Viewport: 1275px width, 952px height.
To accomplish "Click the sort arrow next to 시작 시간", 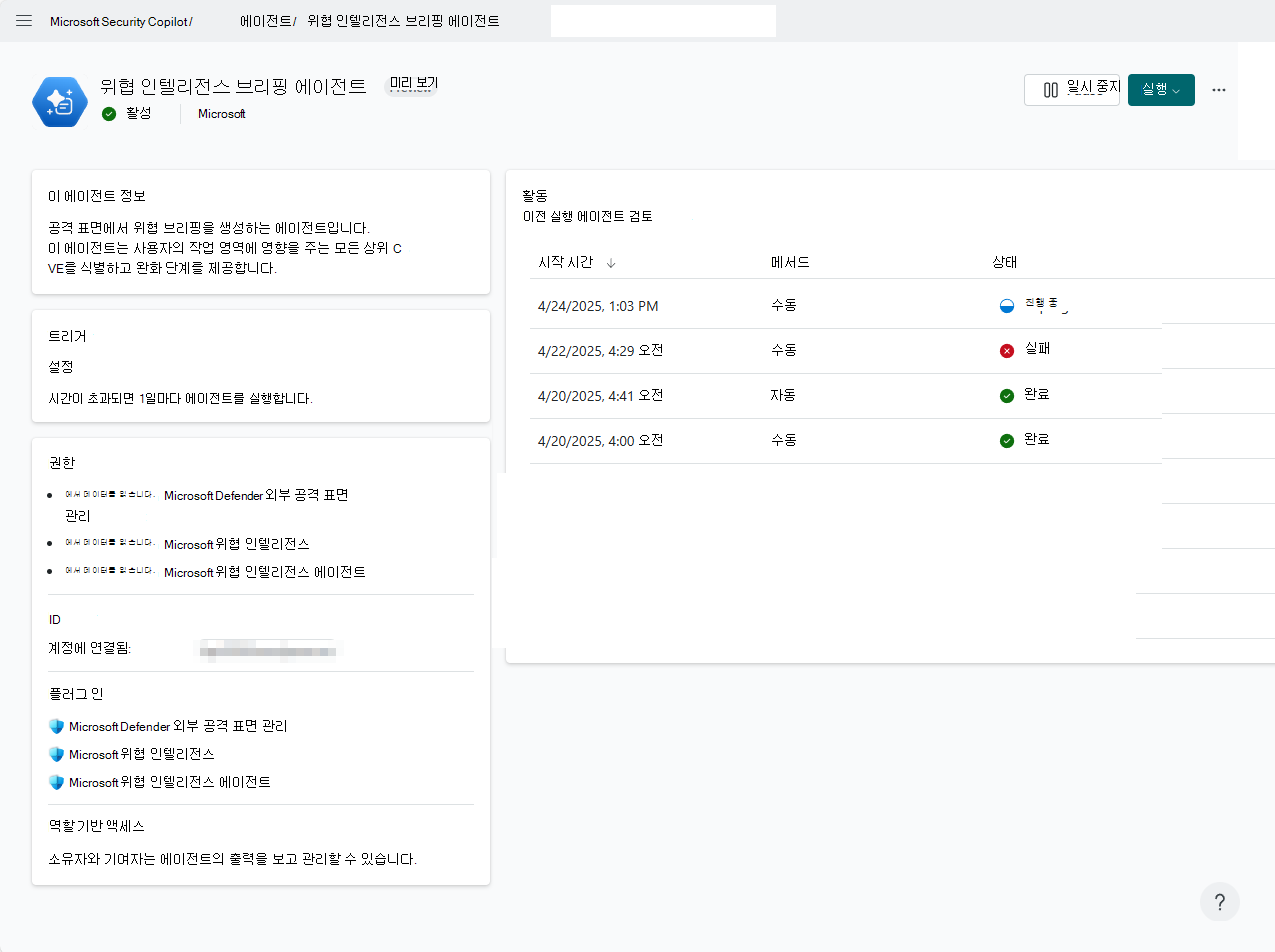I will coord(611,263).
